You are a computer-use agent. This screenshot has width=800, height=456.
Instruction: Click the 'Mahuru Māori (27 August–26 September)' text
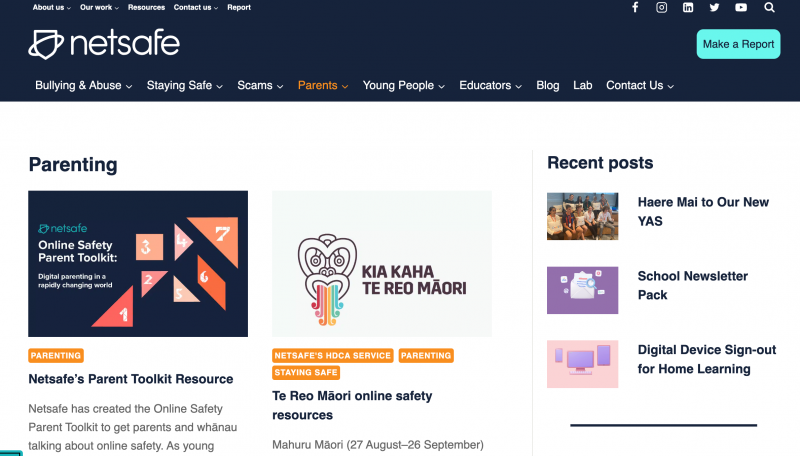(x=378, y=445)
